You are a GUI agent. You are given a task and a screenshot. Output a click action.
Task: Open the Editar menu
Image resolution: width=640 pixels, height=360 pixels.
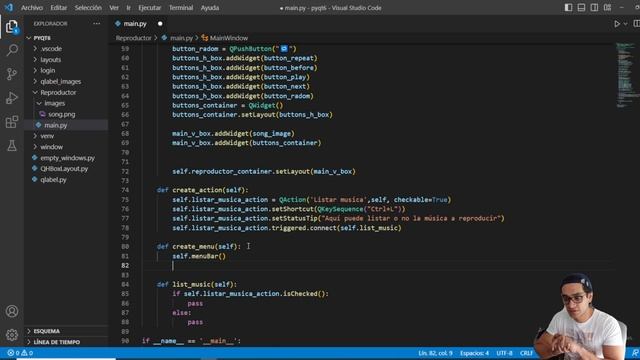[59, 8]
